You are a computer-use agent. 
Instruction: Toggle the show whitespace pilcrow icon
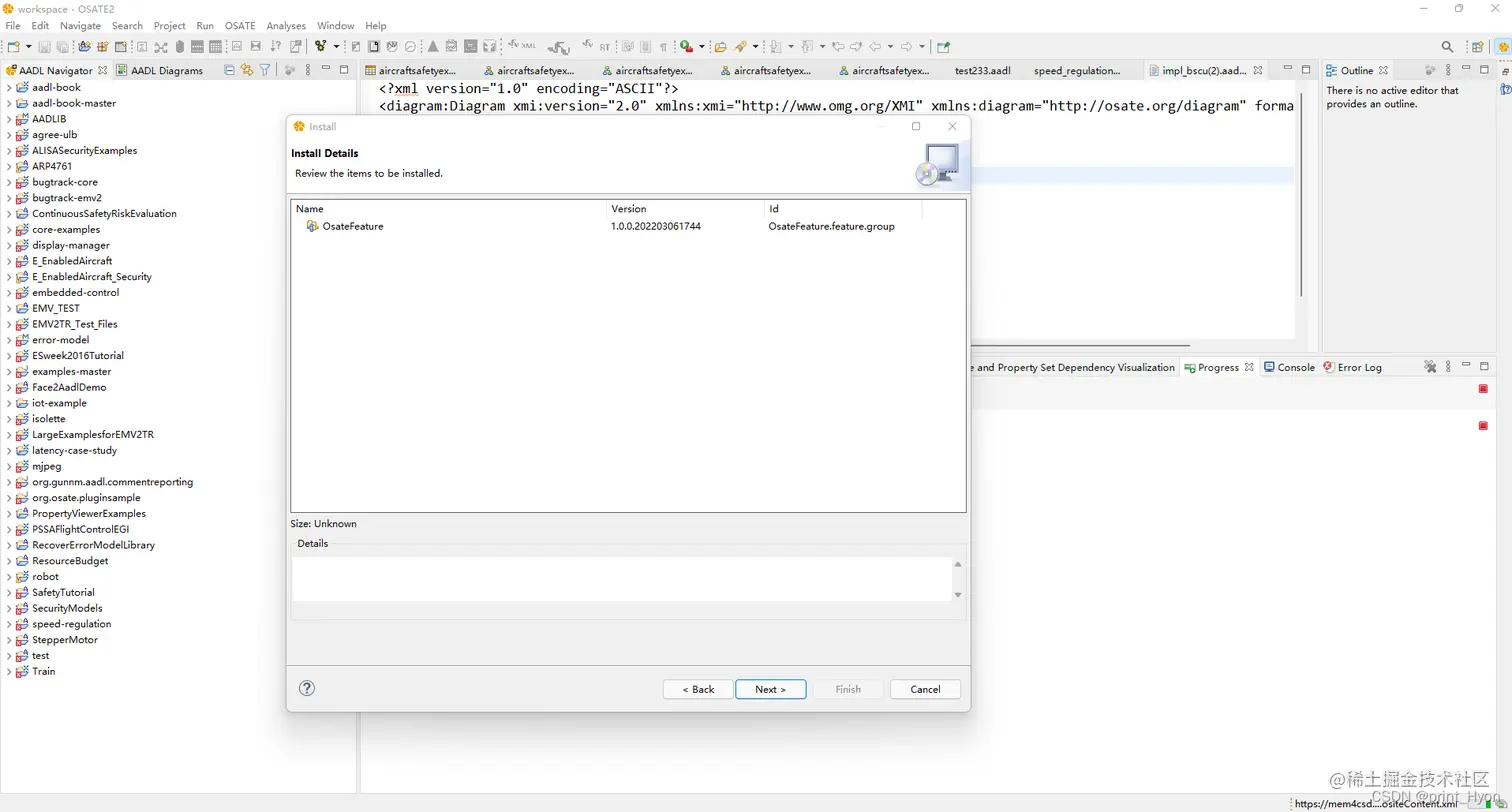(x=663, y=47)
